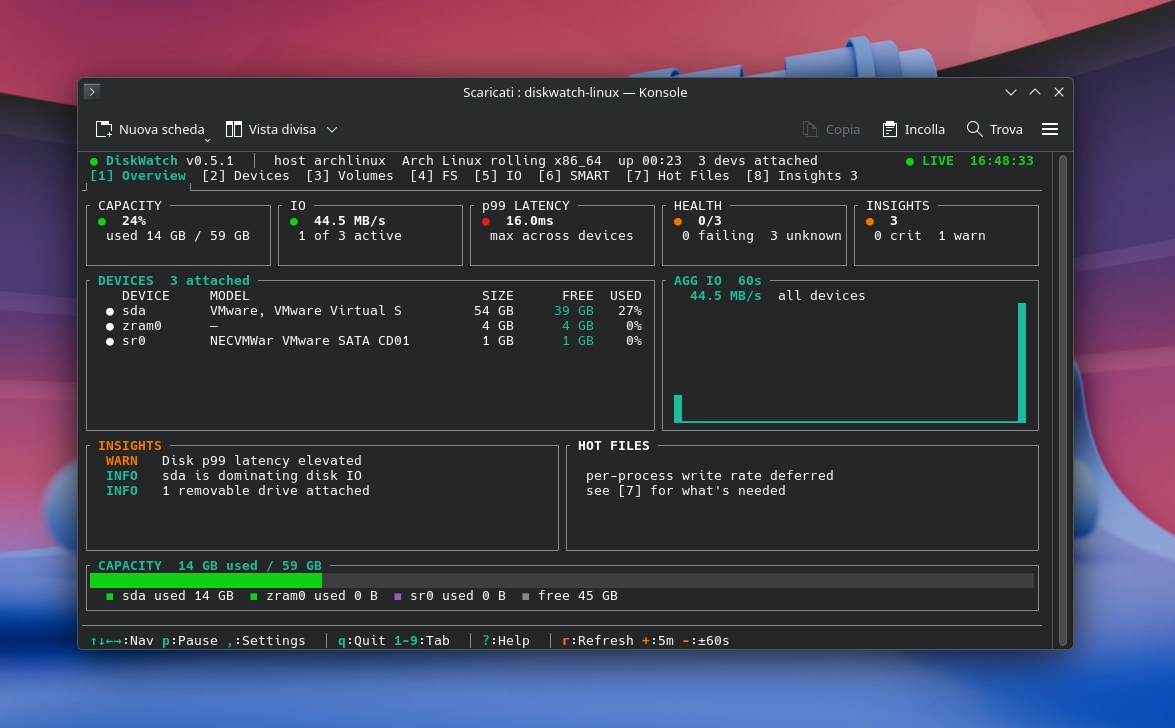Click the "see [7] for what's needed" text
1175x728 pixels.
click(686, 490)
